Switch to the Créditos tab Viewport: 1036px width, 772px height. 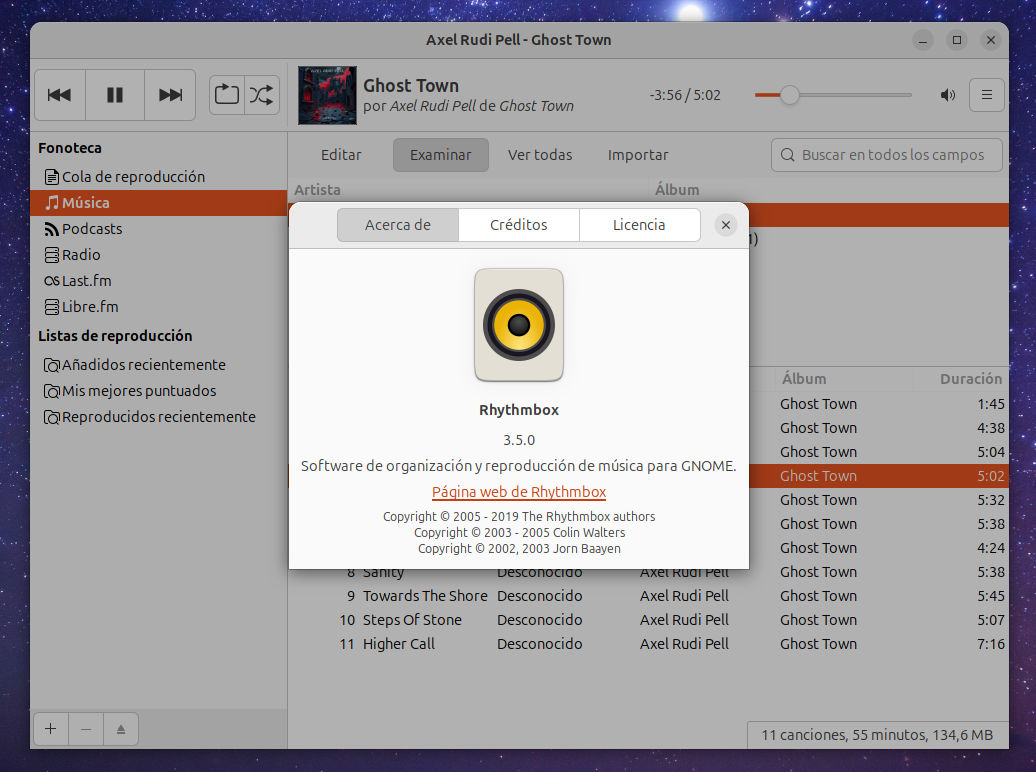519,225
